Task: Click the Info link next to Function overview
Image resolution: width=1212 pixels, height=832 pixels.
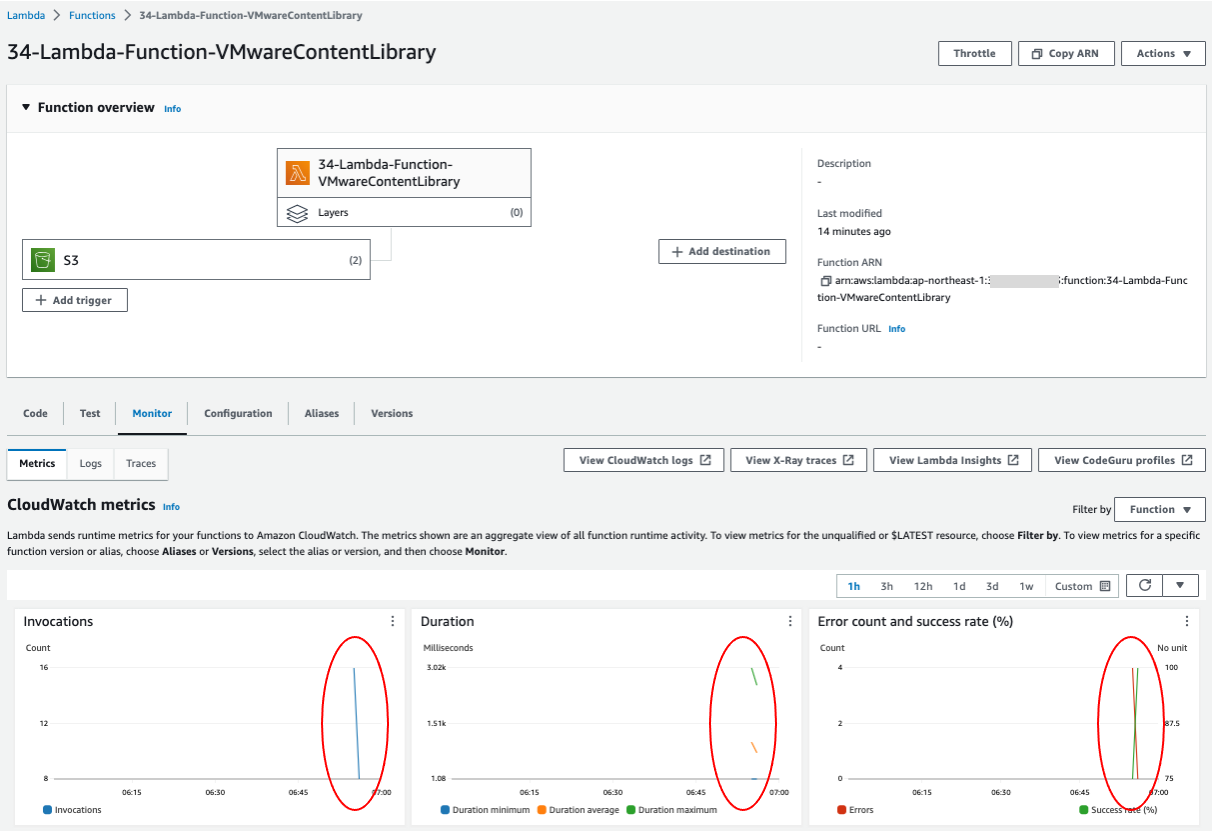Action: tap(173, 108)
